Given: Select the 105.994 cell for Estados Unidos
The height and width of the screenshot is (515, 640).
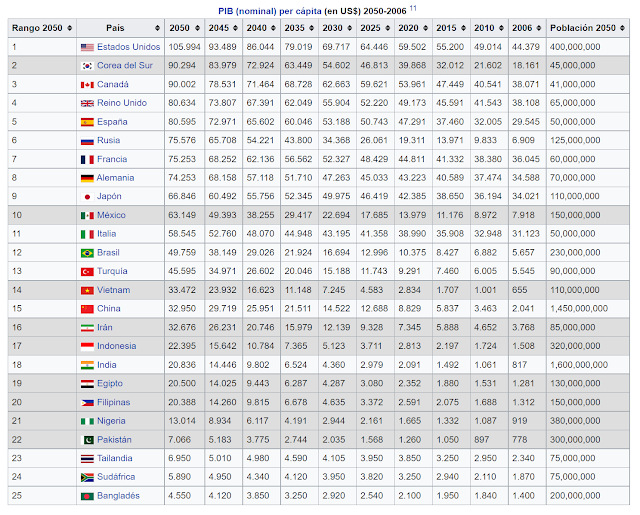Looking at the screenshot, I should 184,47.
